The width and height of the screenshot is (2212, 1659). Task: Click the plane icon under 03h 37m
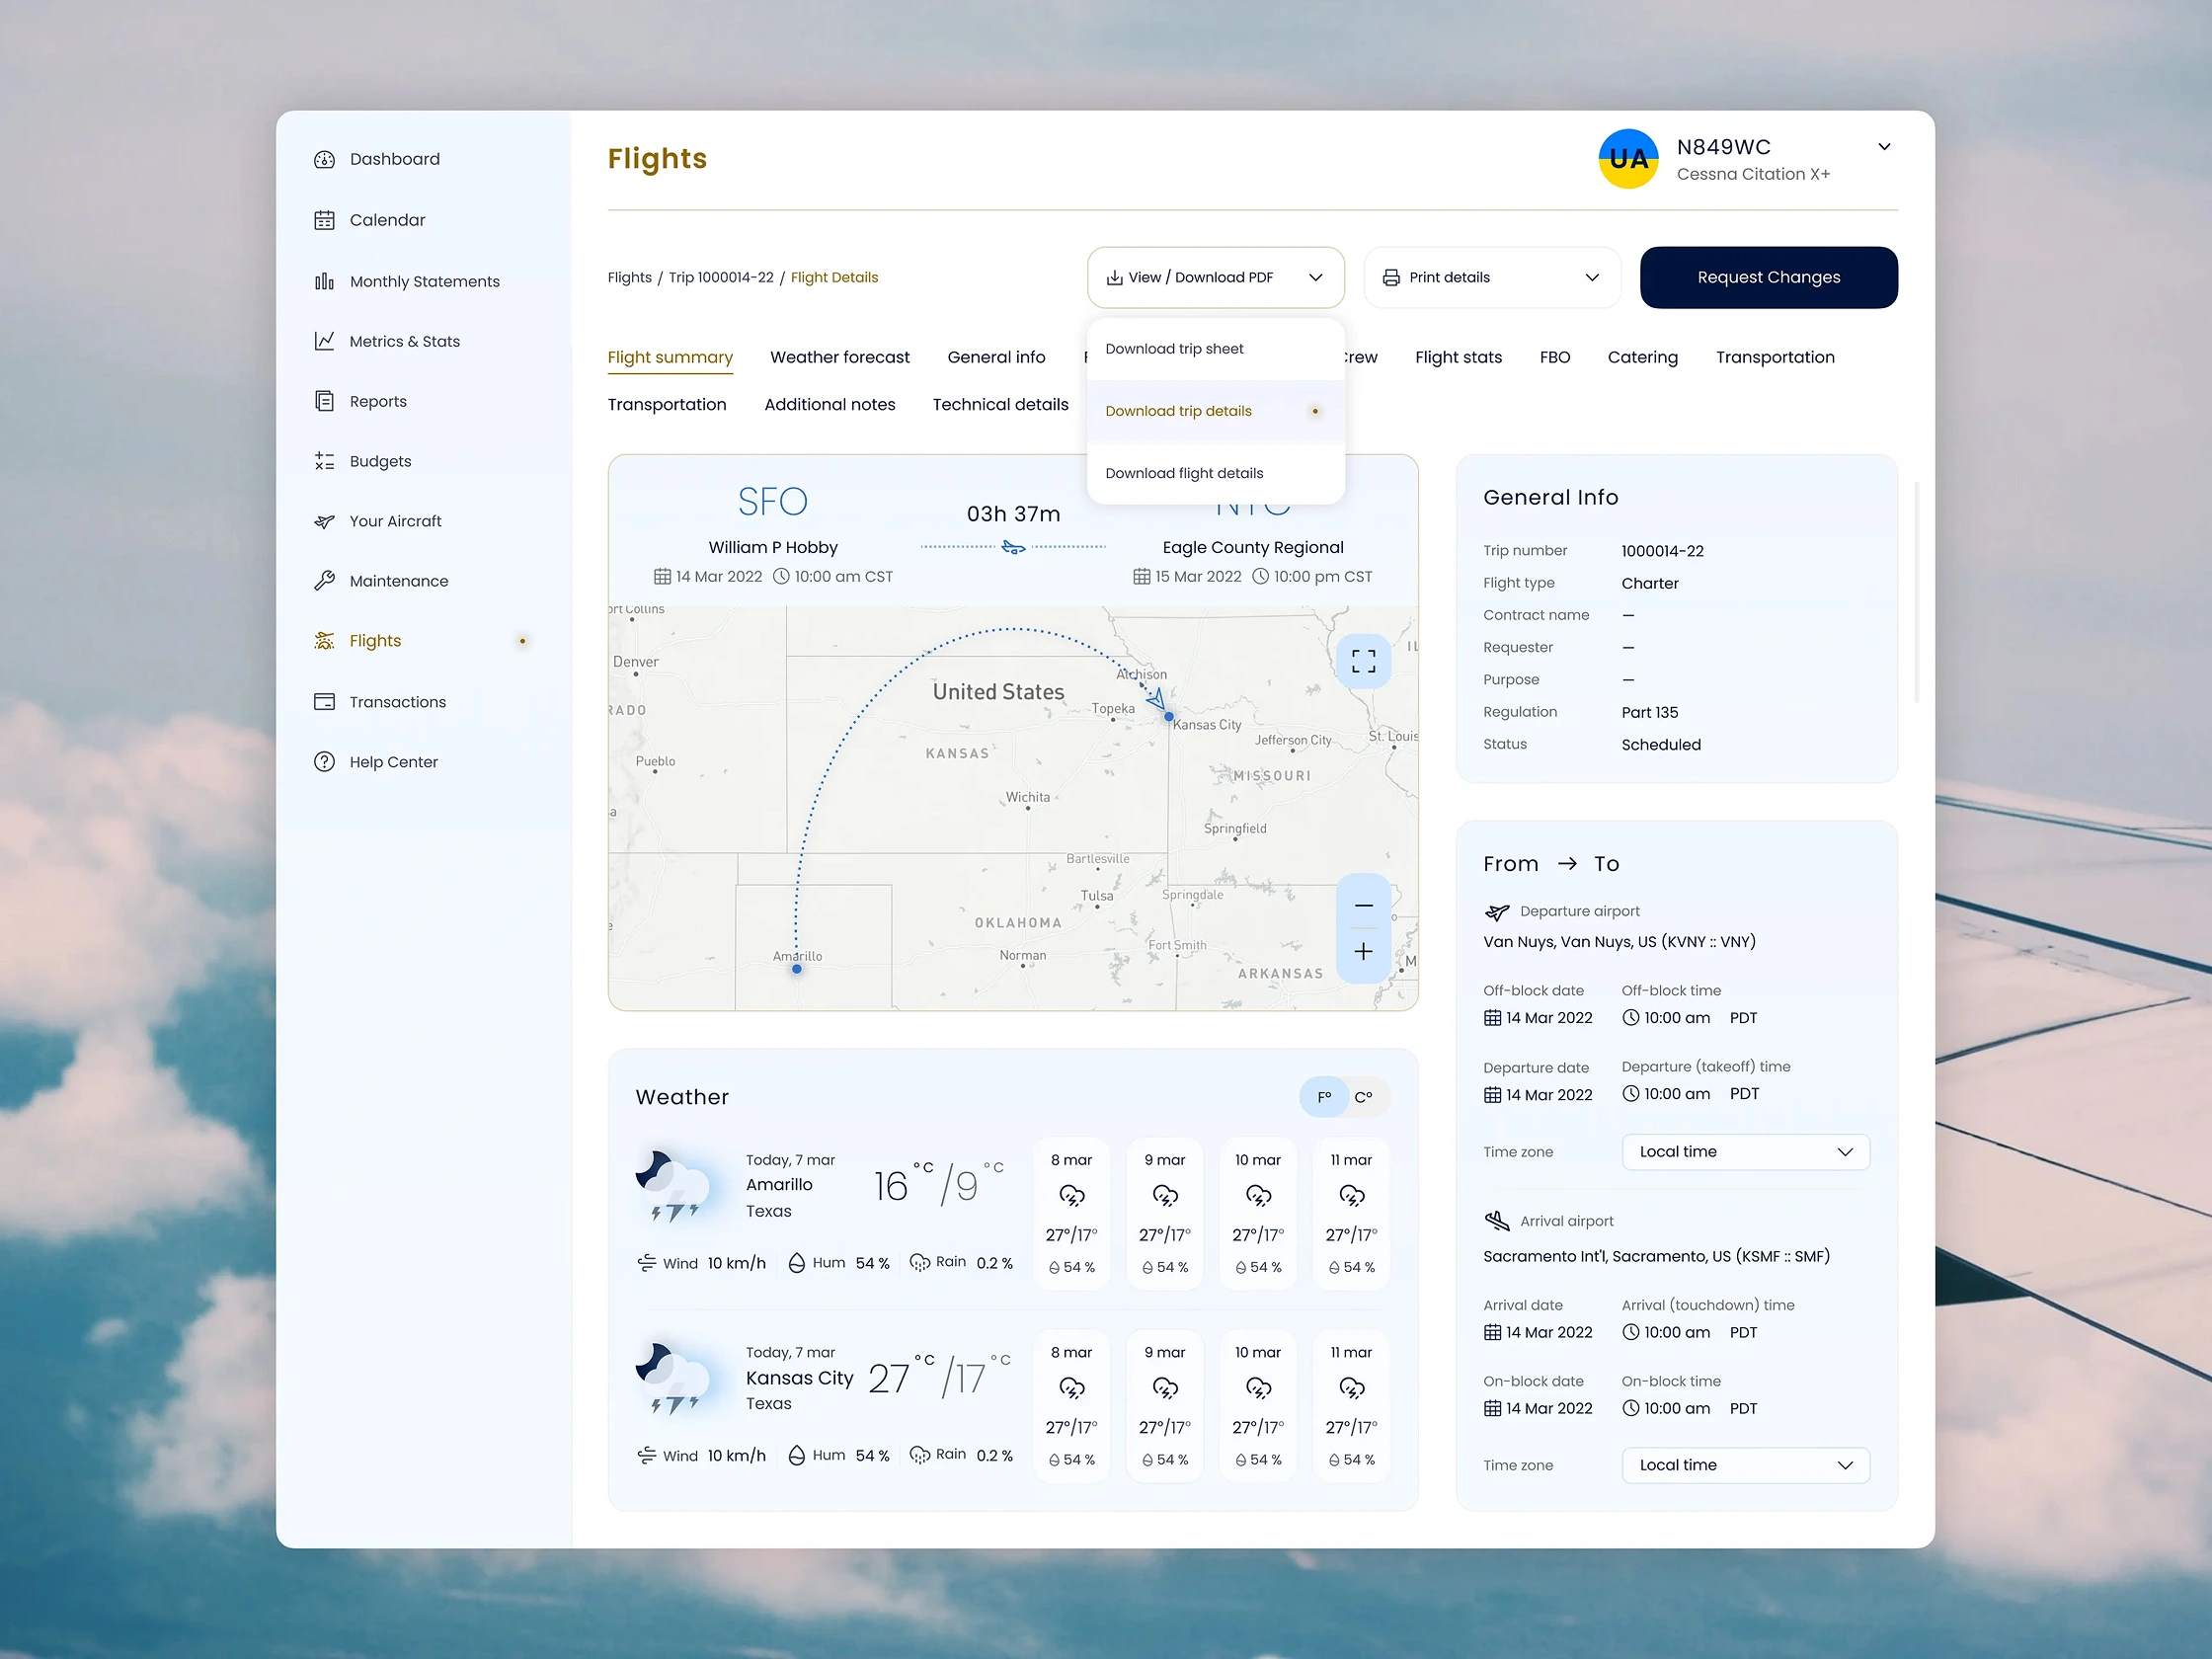coord(1013,547)
